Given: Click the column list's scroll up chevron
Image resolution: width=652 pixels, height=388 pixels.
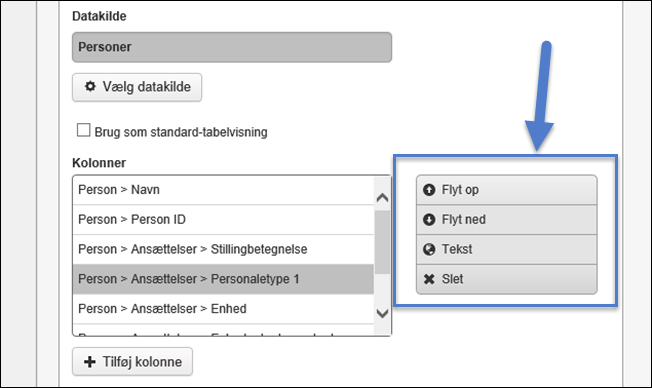Looking at the screenshot, I should pos(382,198).
